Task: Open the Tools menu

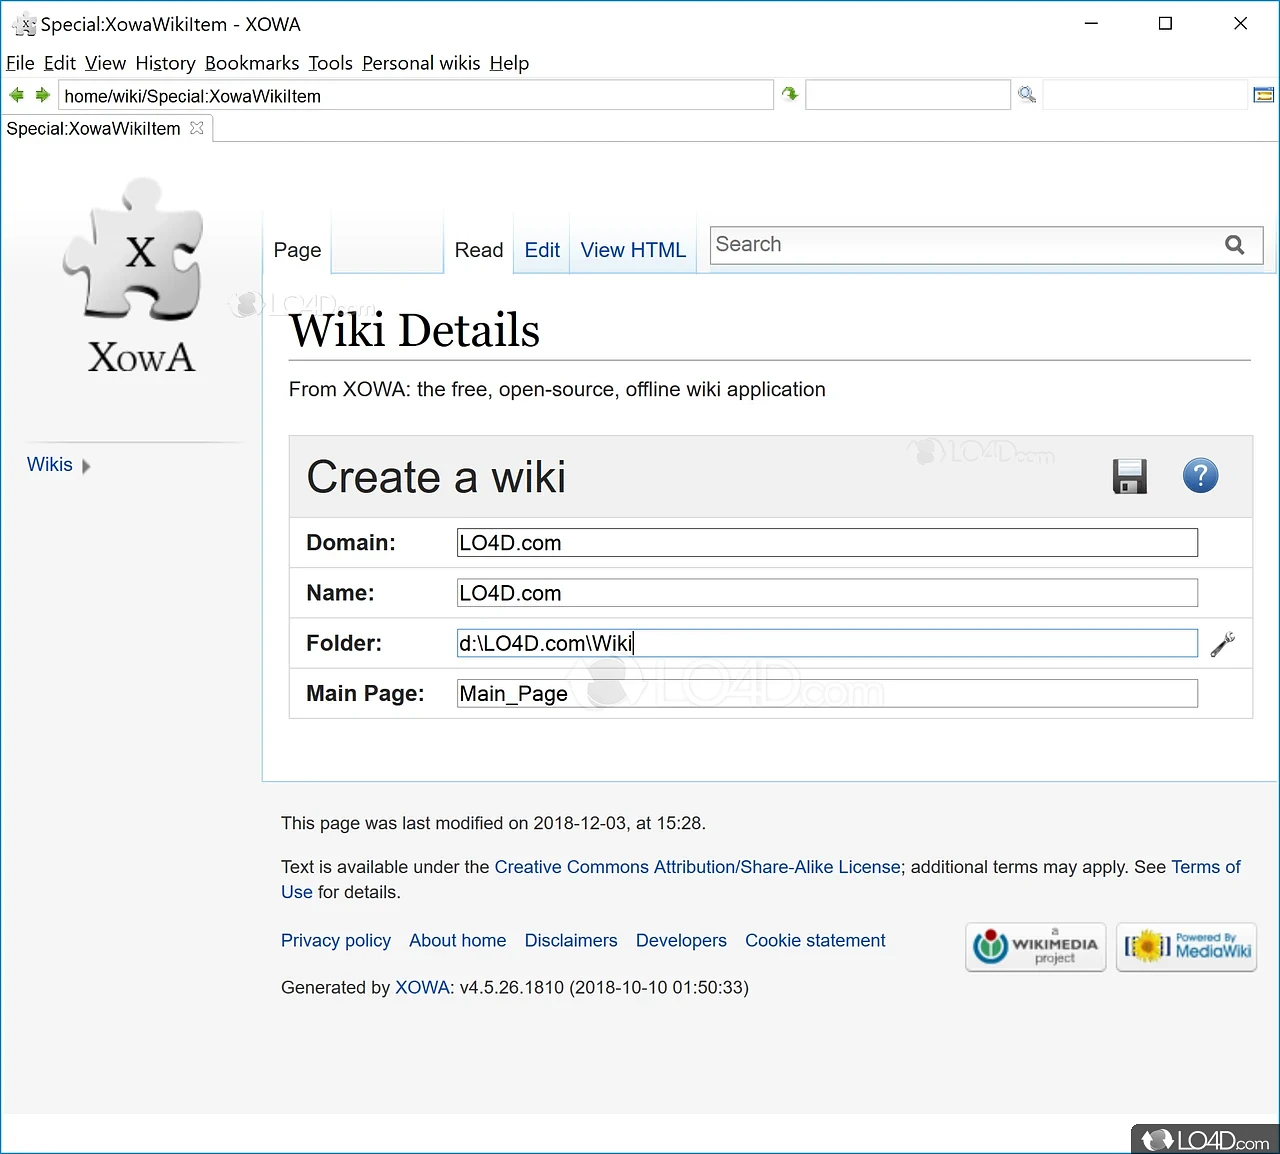Action: [330, 63]
